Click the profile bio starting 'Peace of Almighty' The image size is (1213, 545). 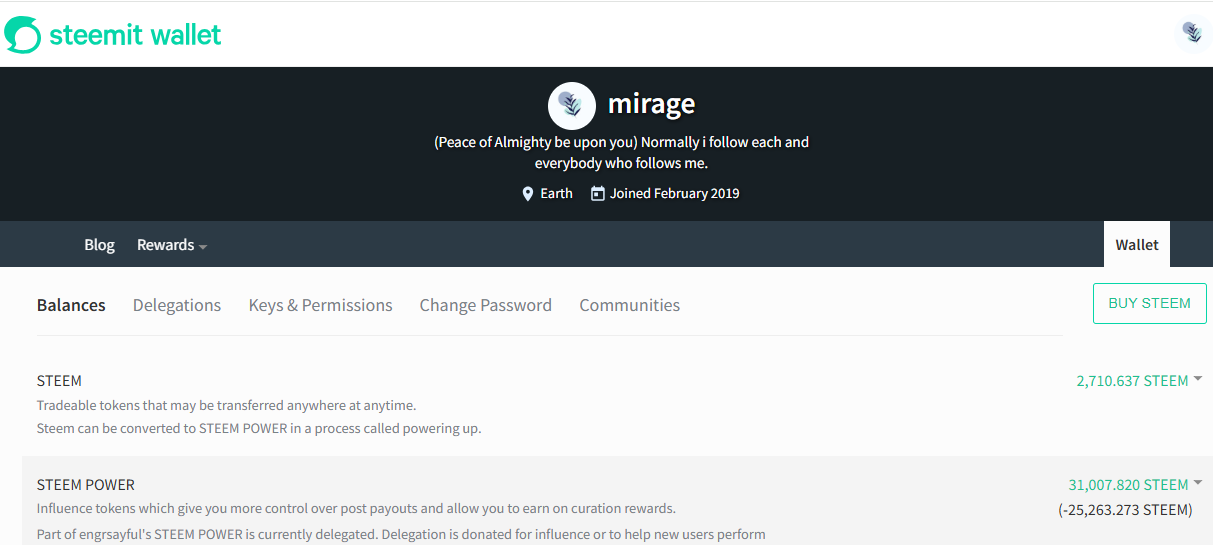[x=621, y=152]
